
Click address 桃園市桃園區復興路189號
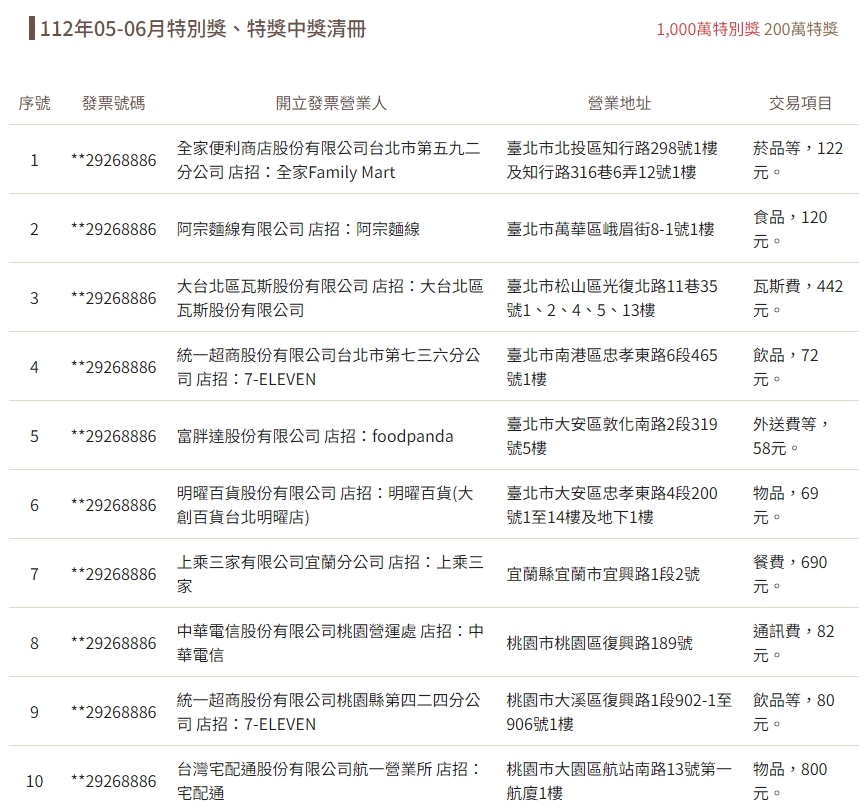coord(600,643)
